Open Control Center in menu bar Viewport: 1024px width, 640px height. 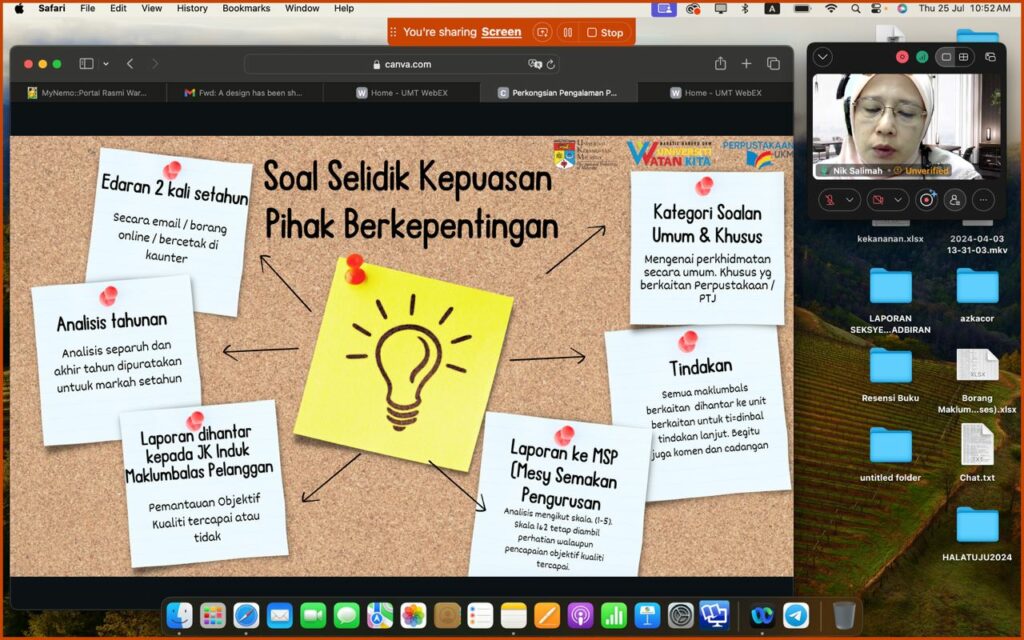point(878,8)
